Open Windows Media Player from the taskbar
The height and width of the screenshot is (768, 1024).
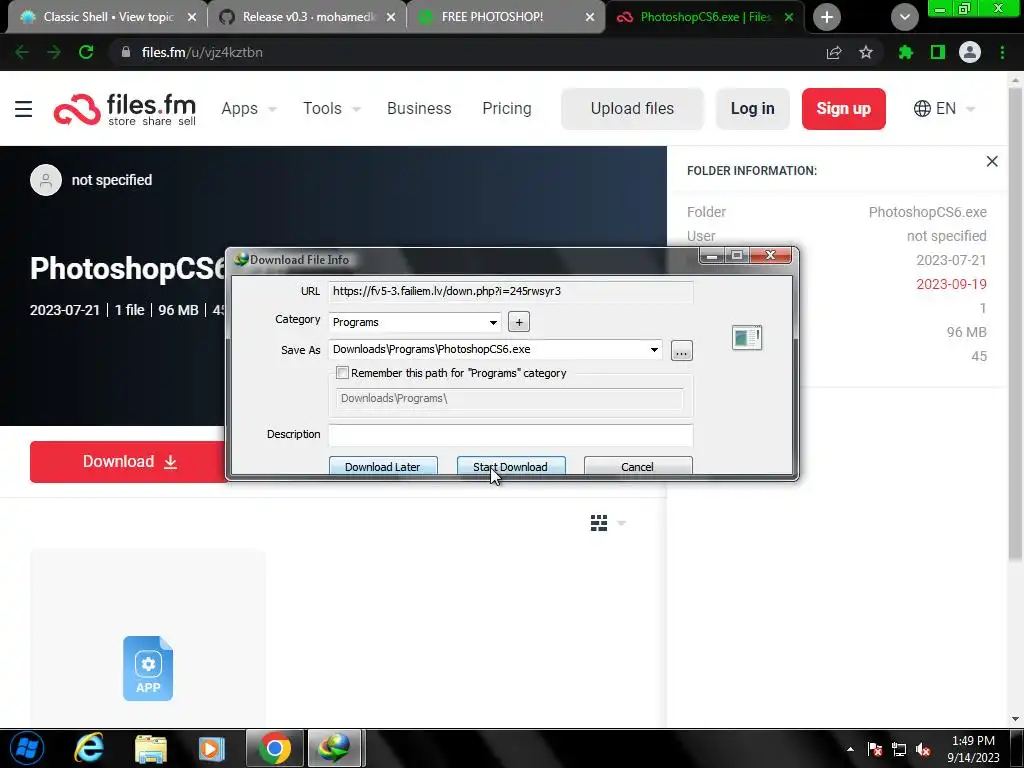point(212,748)
